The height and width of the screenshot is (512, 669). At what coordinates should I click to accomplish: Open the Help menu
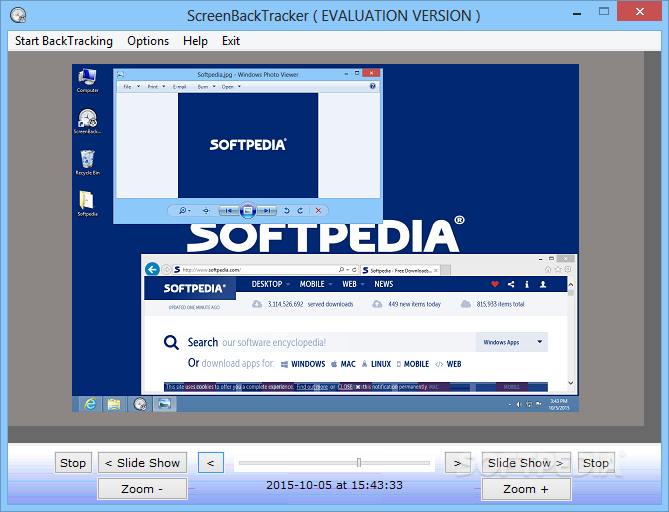pos(195,41)
